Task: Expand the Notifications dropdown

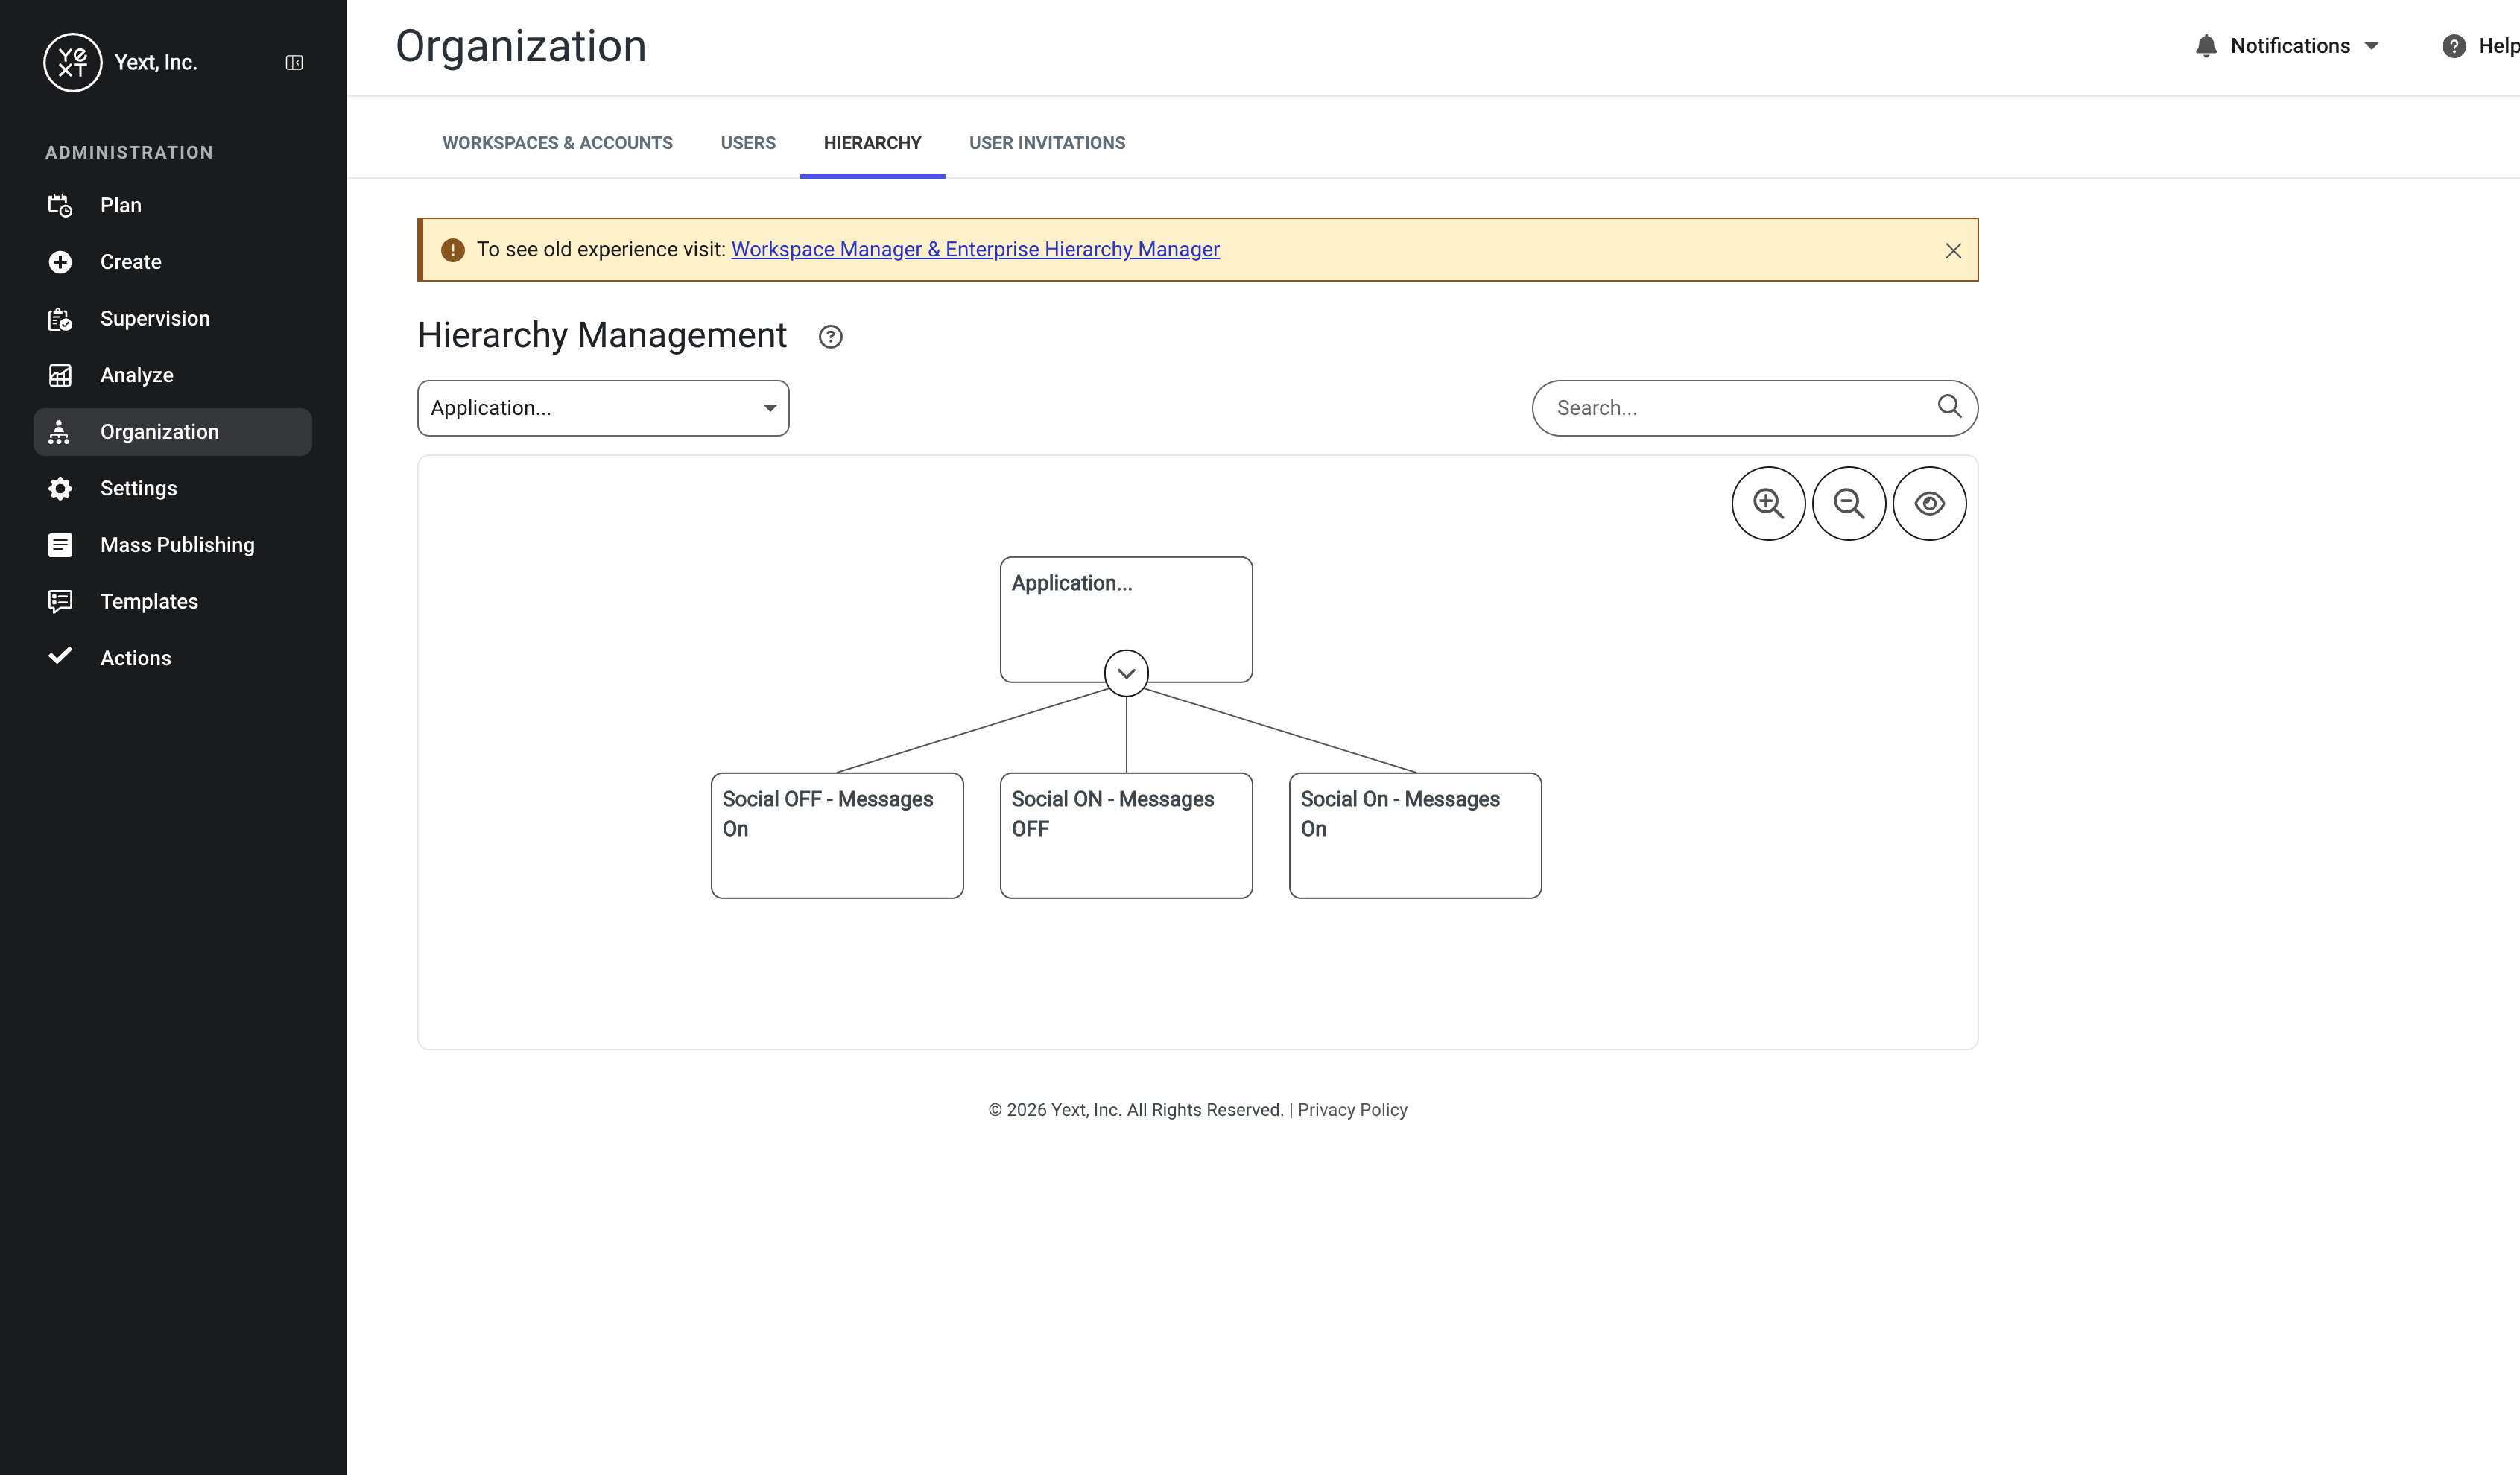Action: 2287,46
